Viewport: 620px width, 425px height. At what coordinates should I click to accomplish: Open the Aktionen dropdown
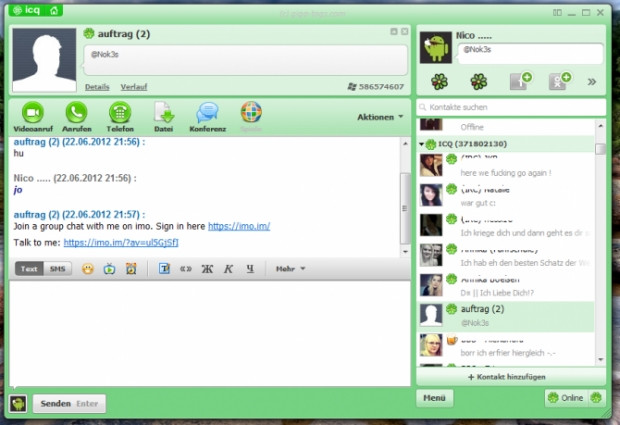click(x=380, y=117)
